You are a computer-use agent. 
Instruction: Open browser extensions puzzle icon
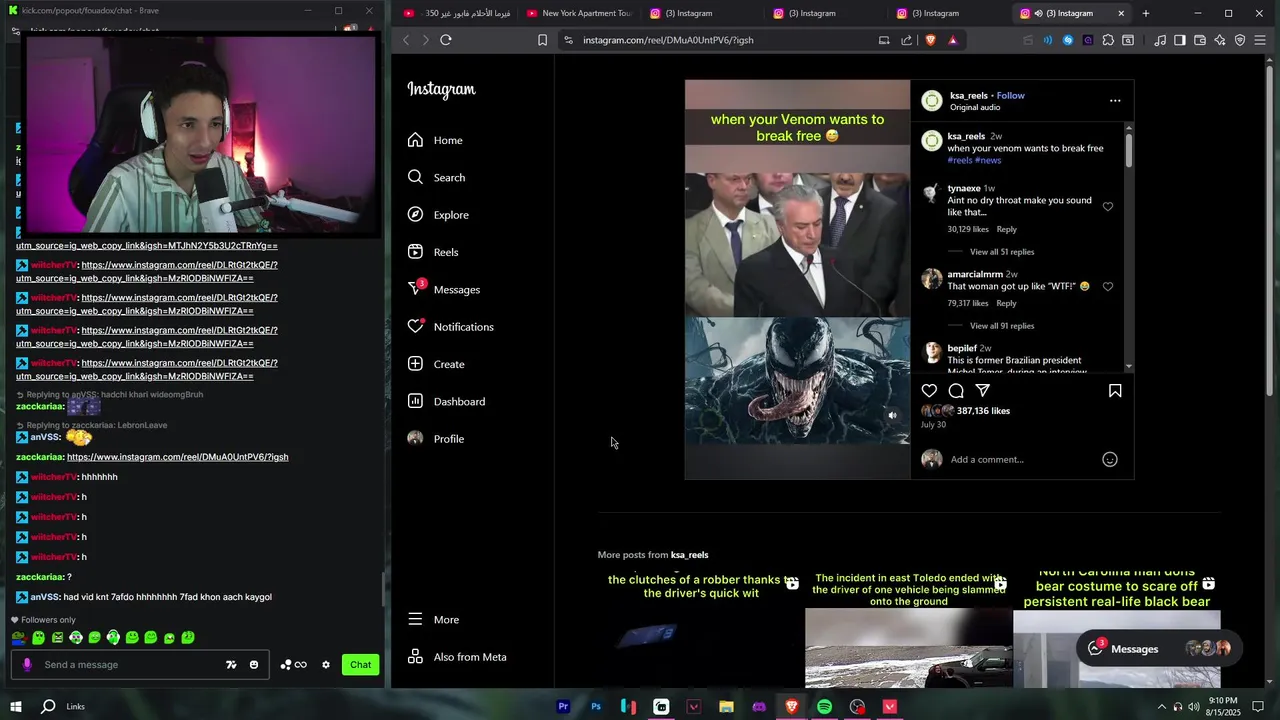pyautogui.click(x=1108, y=40)
